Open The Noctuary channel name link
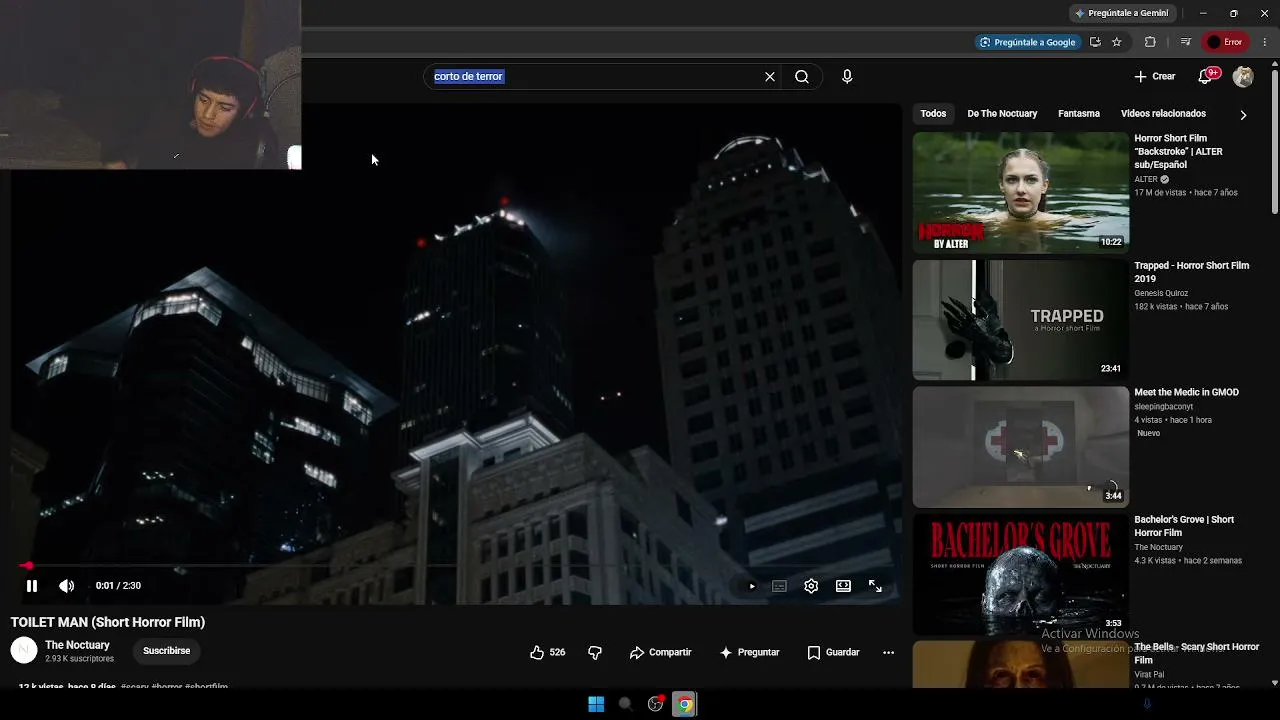1280x720 pixels. tap(77, 645)
